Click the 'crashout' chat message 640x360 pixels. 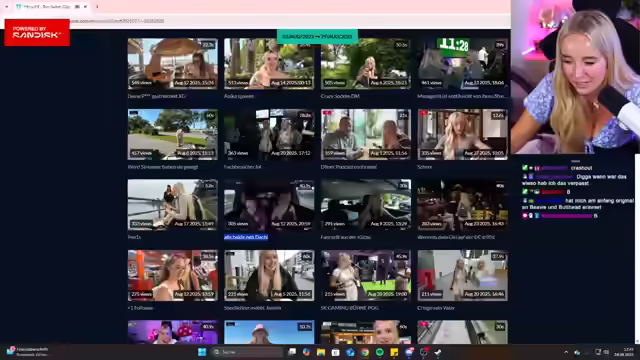581,168
